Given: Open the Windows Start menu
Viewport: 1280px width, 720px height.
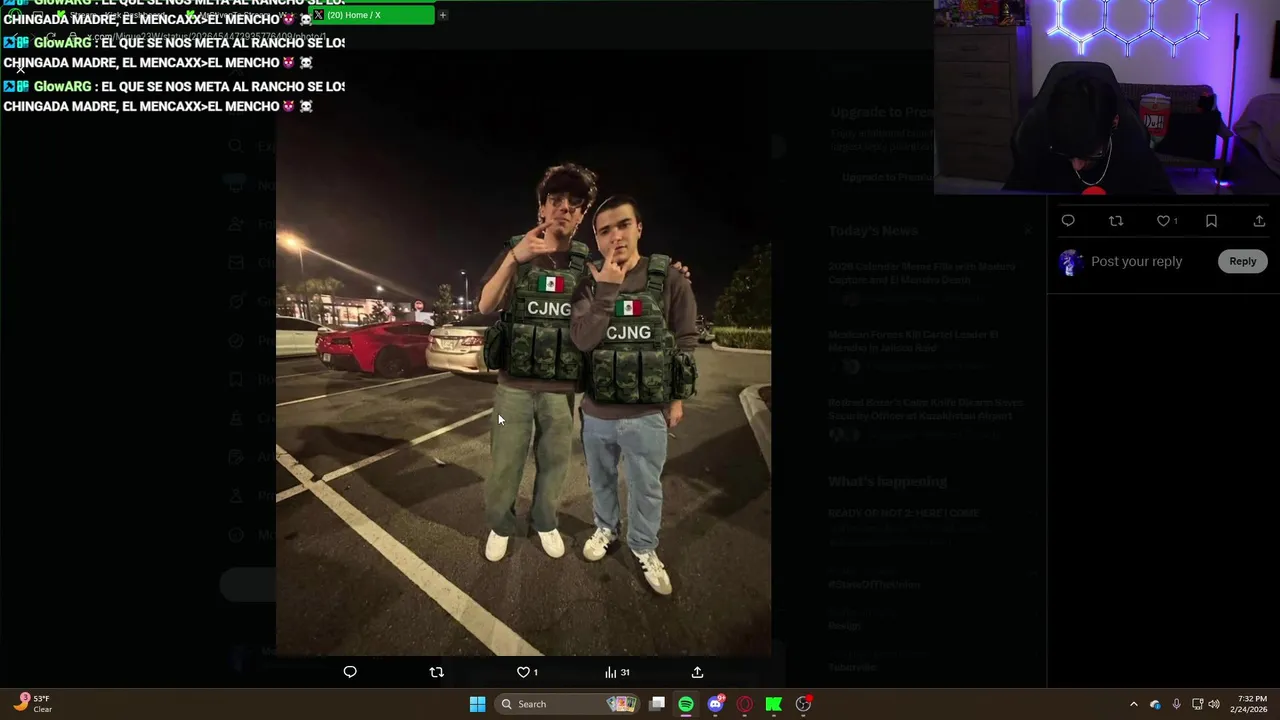Looking at the screenshot, I should 477,704.
